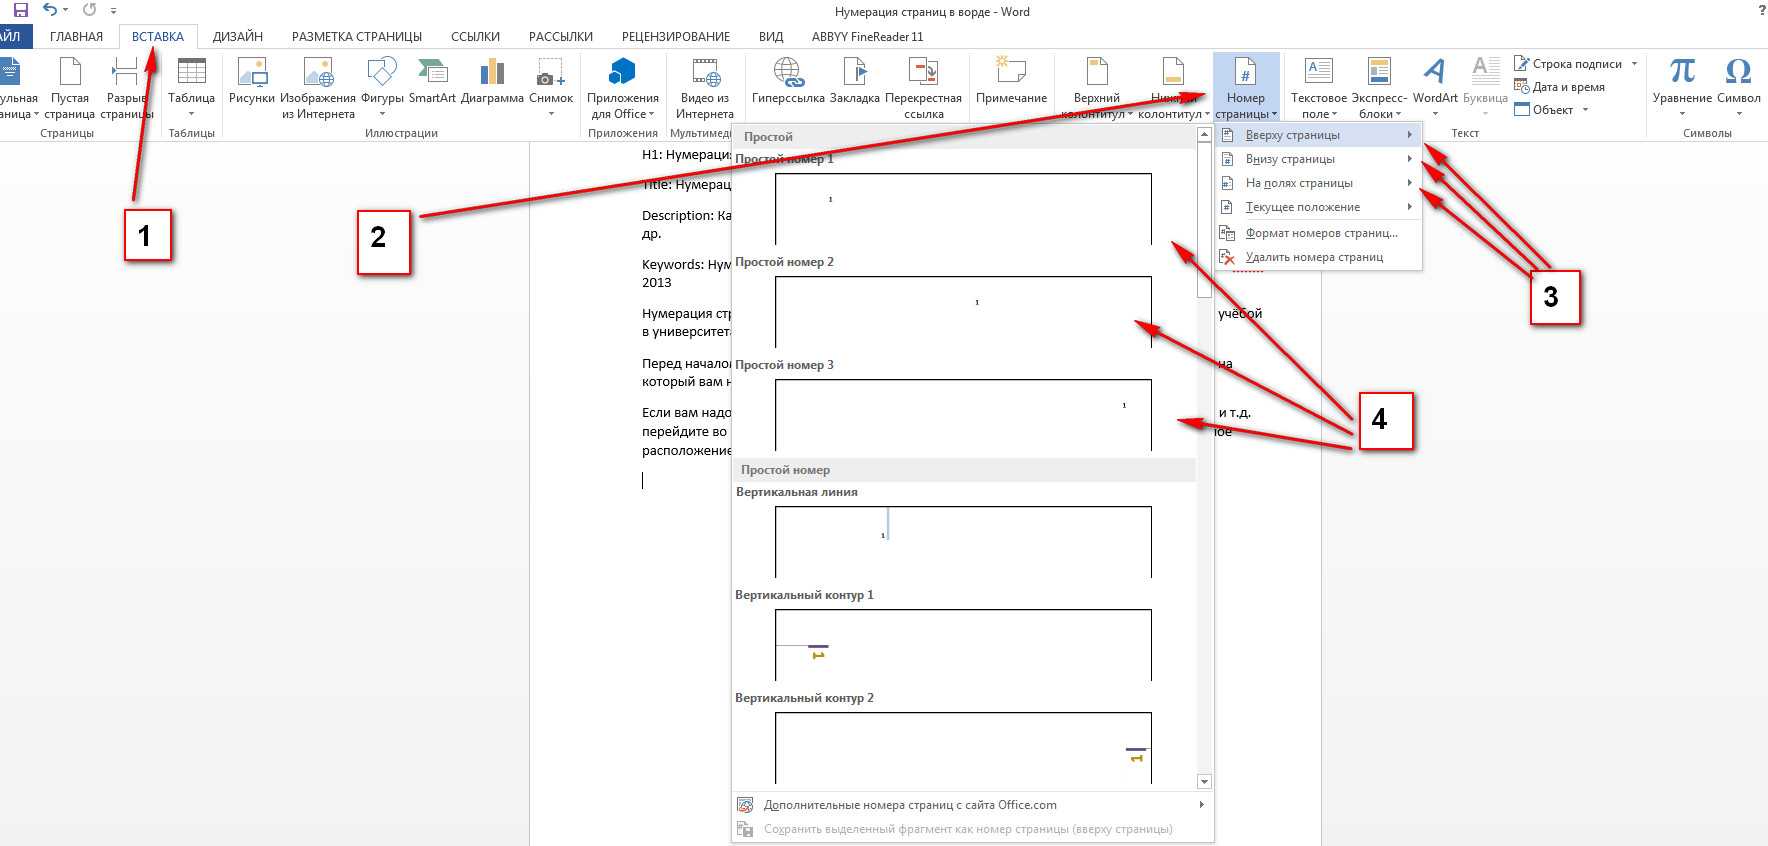The image size is (1768, 846).
Task: Select the Вертикальный контур 1 preview
Action: [963, 644]
